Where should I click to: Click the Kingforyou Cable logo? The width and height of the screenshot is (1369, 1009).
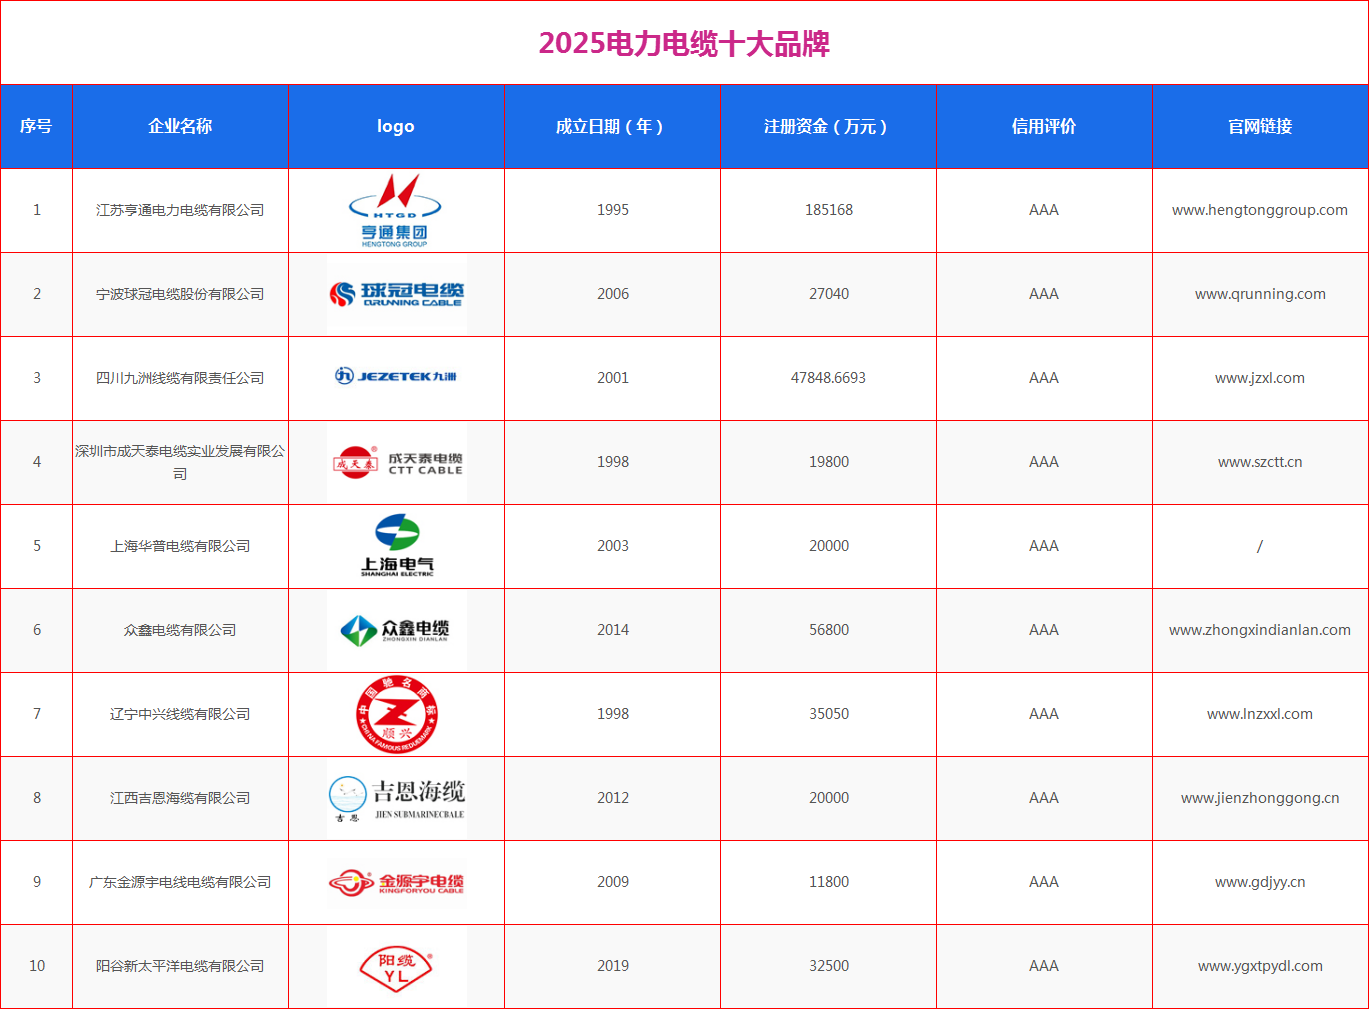pyautogui.click(x=396, y=882)
